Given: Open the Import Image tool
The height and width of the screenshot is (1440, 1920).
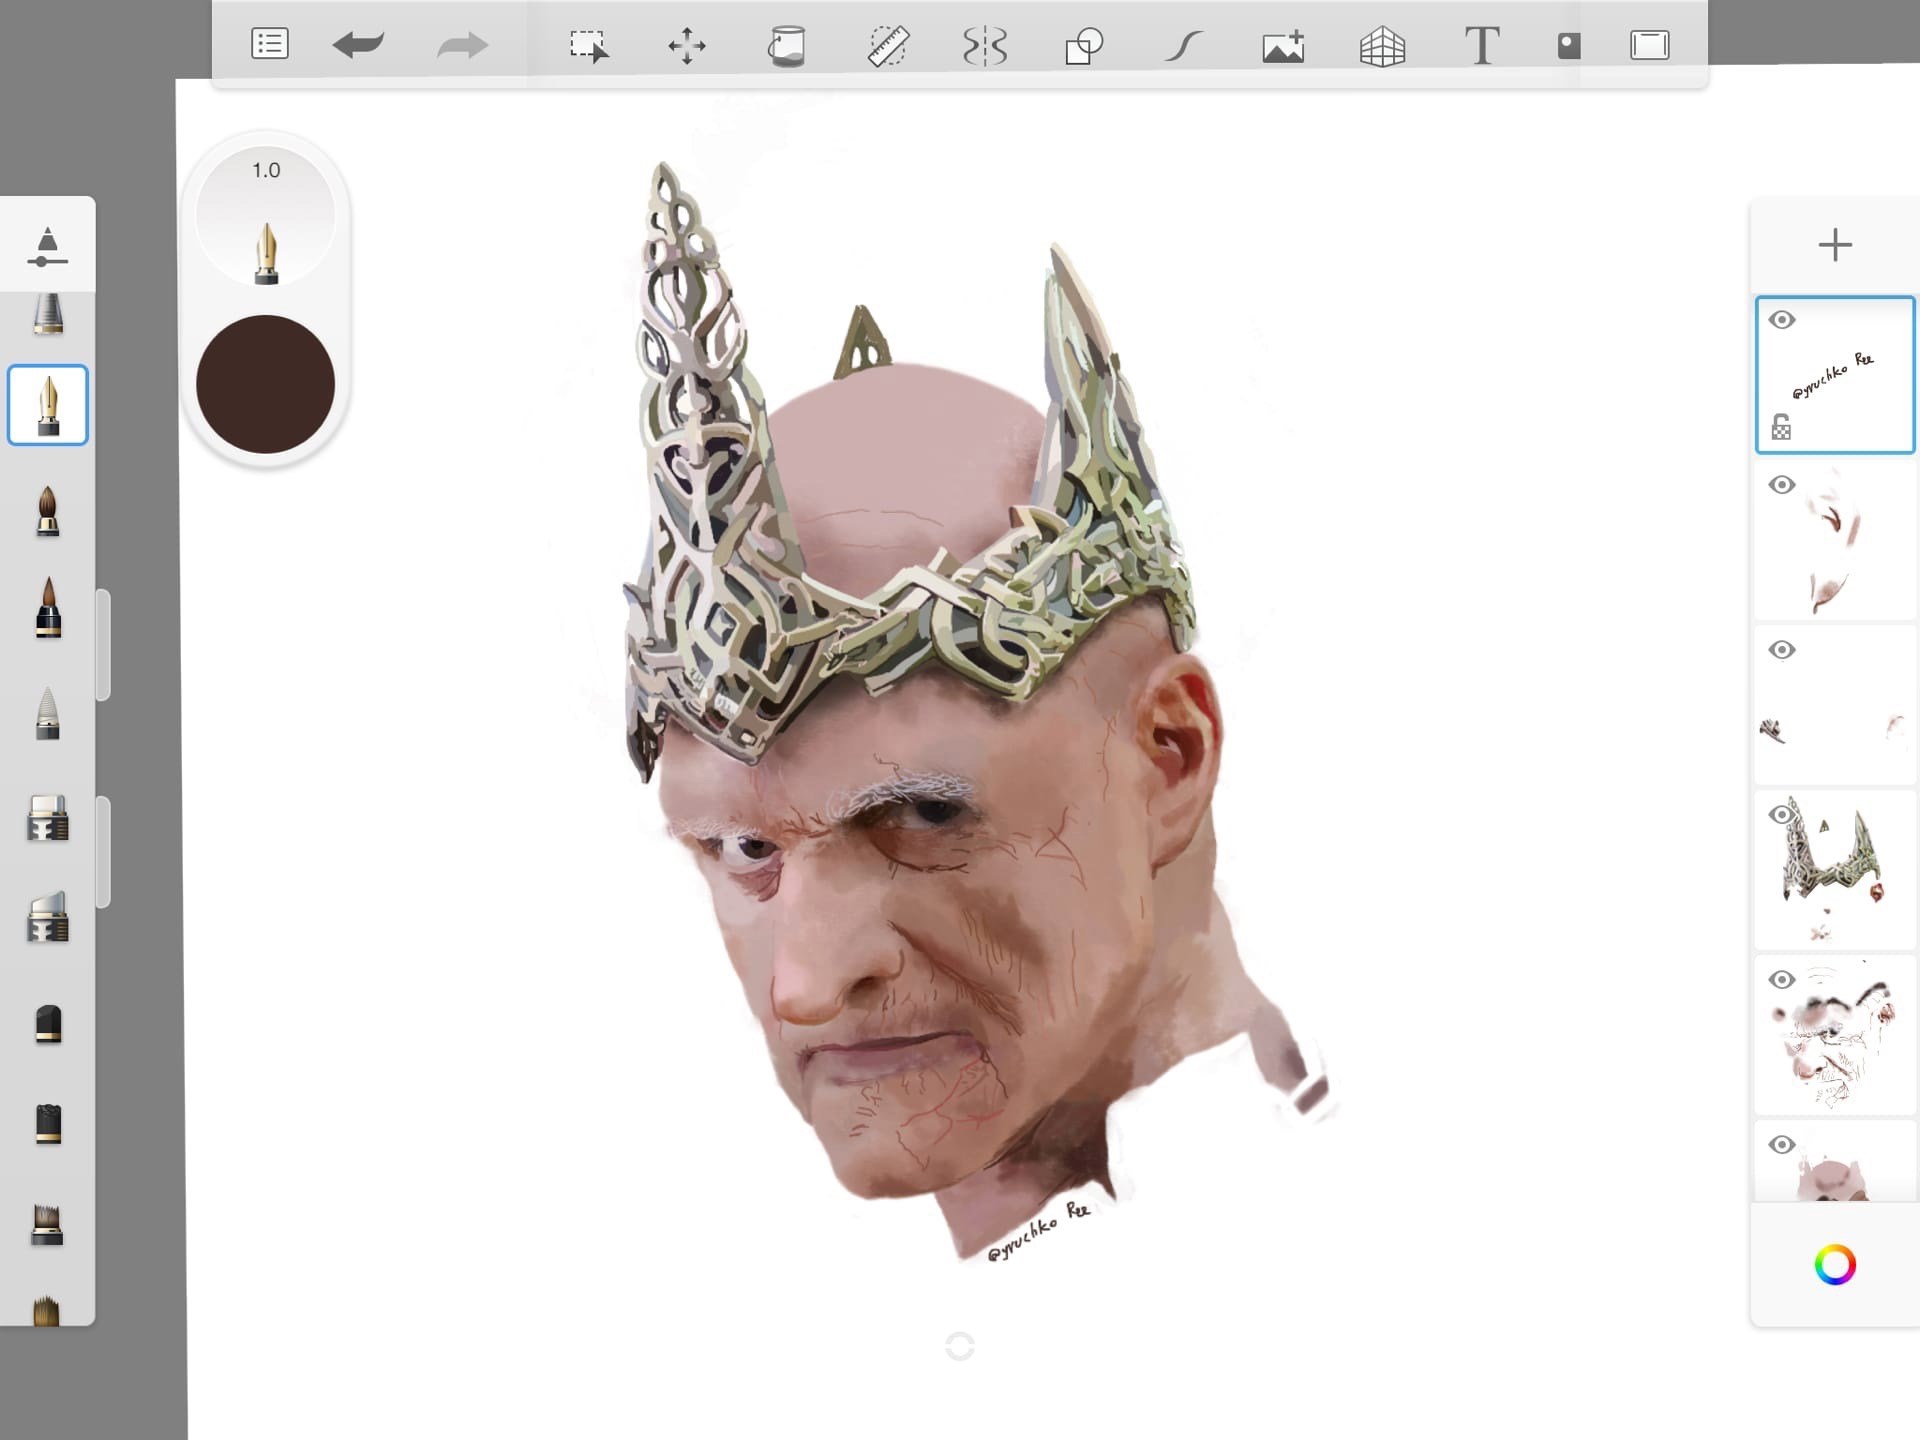Looking at the screenshot, I should click(x=1283, y=46).
